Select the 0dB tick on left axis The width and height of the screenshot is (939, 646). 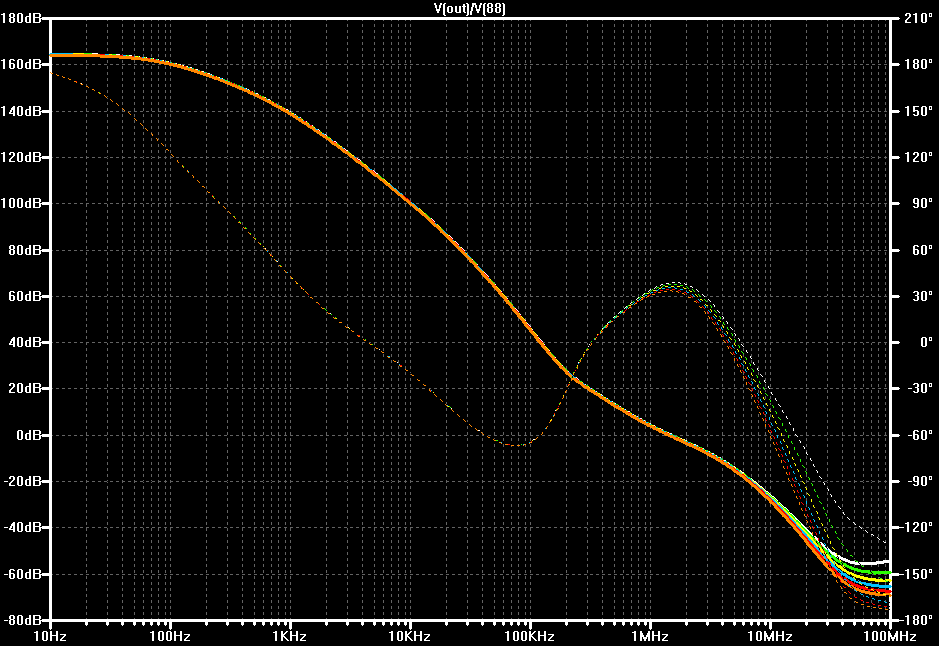click(28, 435)
